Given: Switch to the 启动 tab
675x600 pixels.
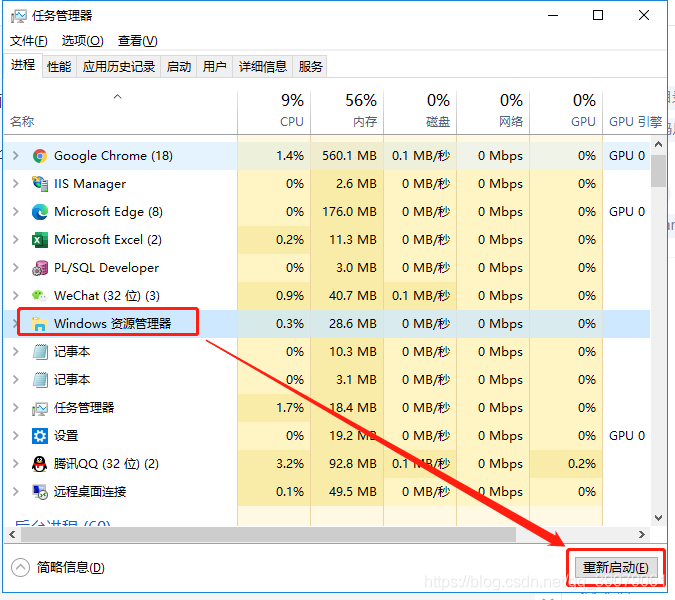Looking at the screenshot, I should [179, 67].
